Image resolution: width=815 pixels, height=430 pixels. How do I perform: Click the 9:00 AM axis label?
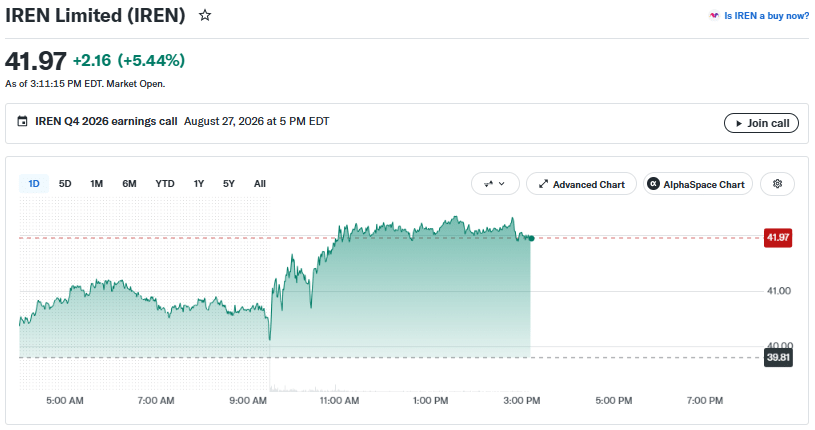pyautogui.click(x=248, y=400)
